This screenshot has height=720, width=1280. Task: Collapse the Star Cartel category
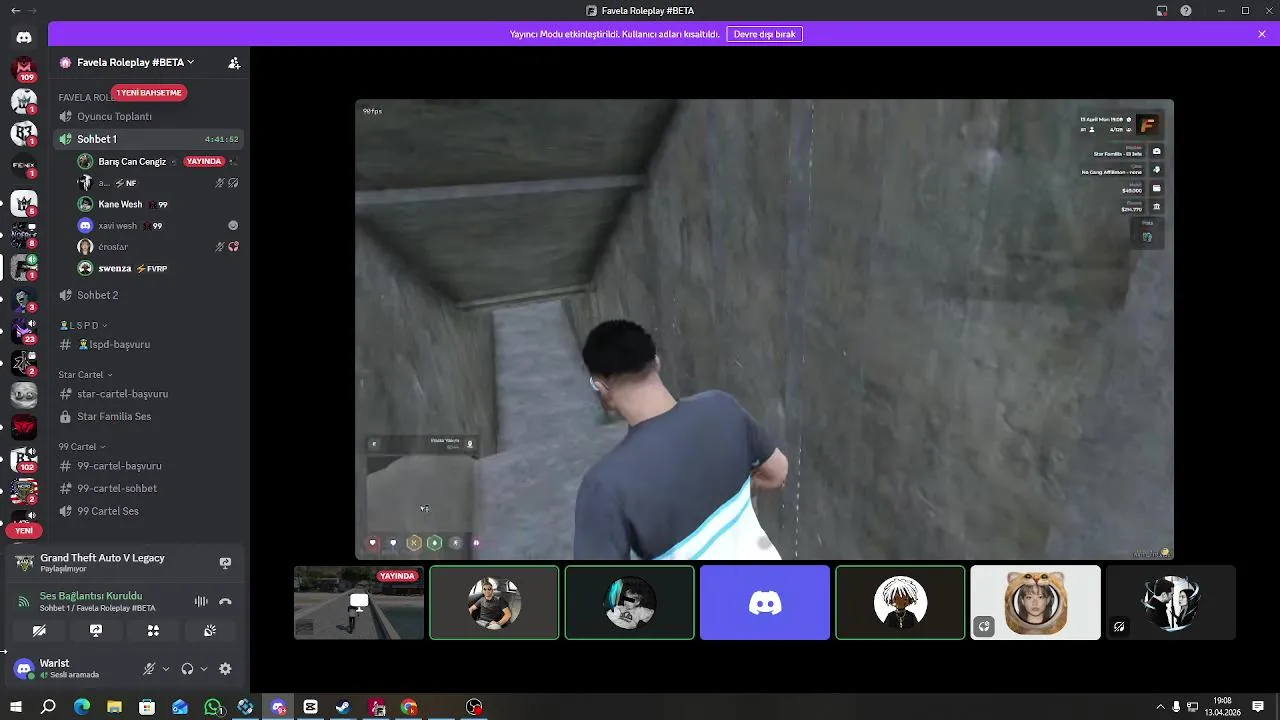click(85, 374)
